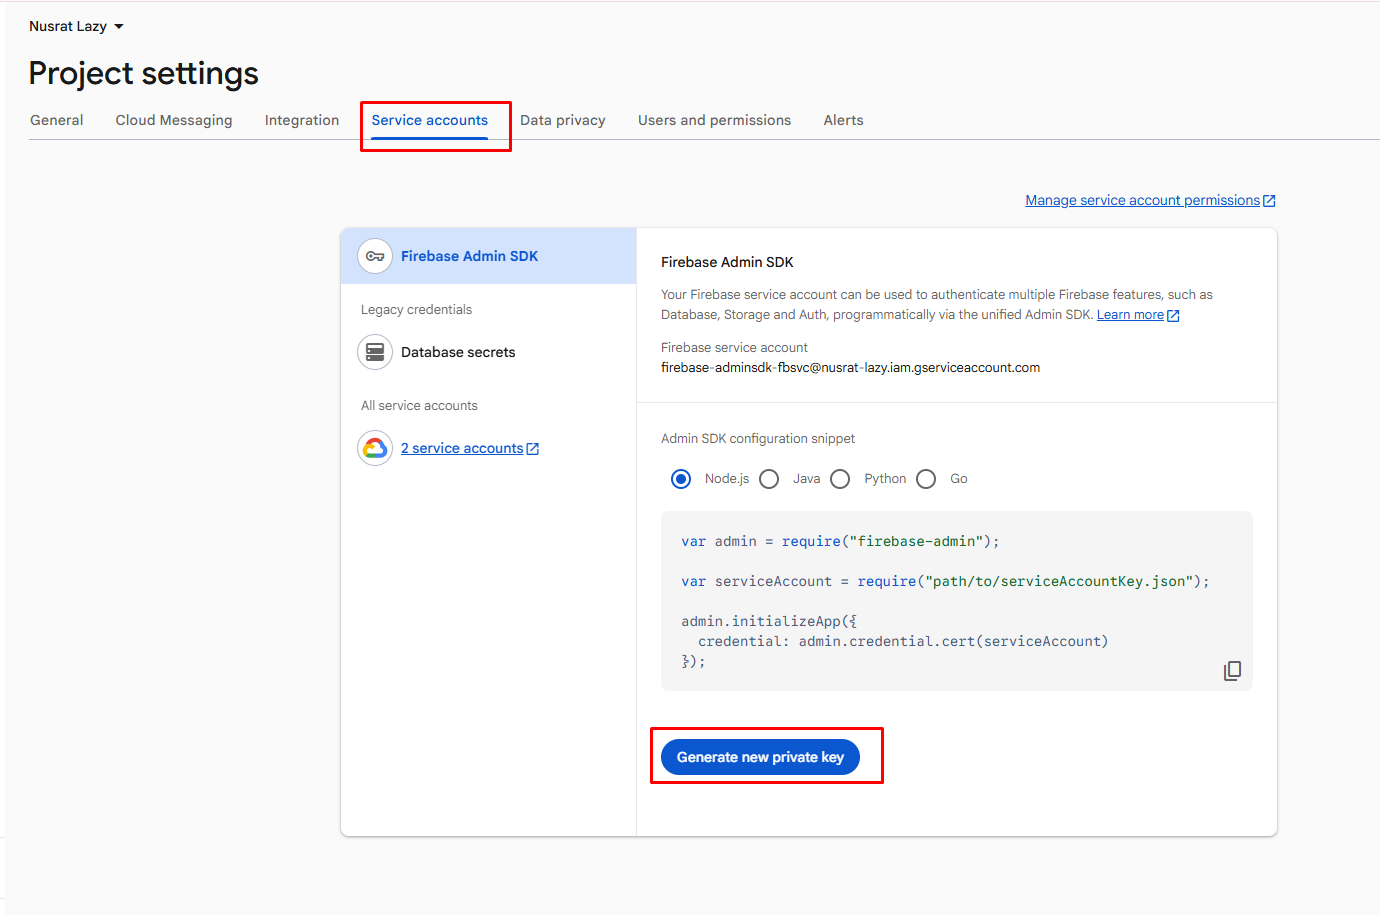Screen dimensions: 1380x915
Task: Click the Google Cloud service accounts logo
Action: point(375,448)
